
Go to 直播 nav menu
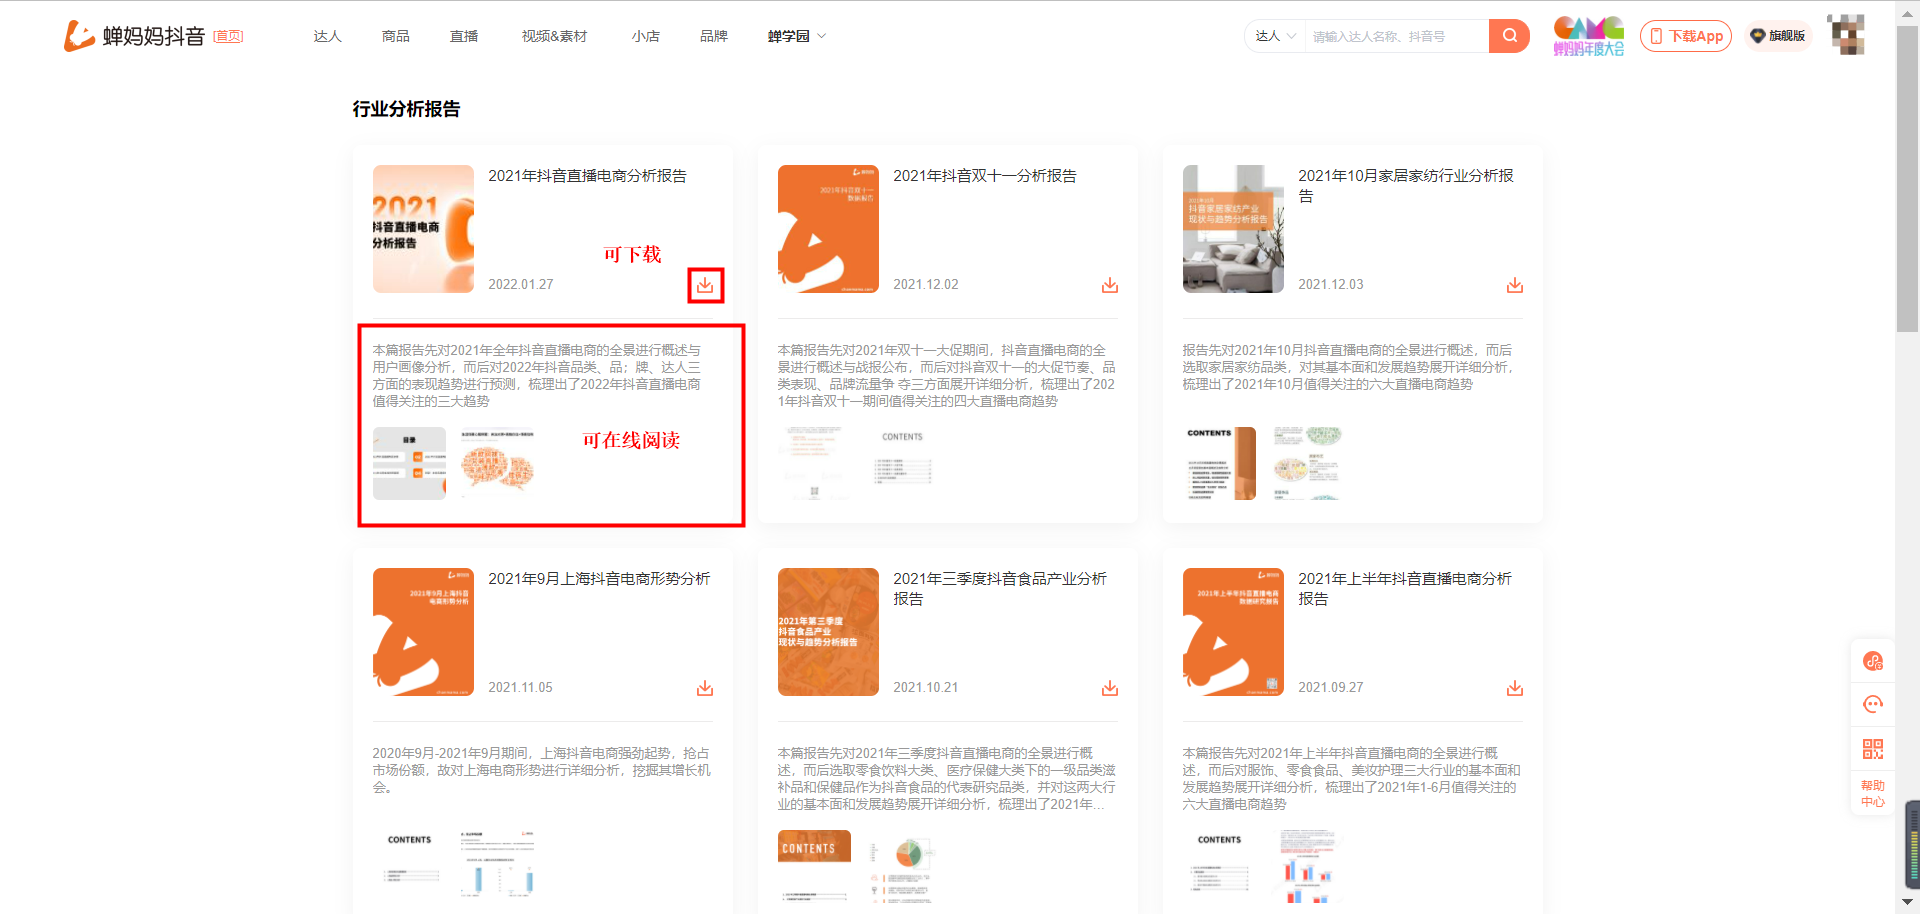click(464, 36)
